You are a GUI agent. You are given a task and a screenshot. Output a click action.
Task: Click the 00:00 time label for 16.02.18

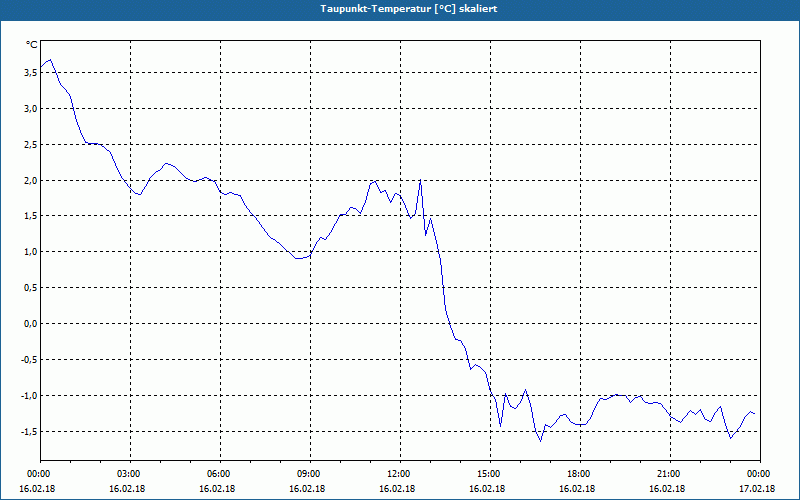(x=37, y=474)
